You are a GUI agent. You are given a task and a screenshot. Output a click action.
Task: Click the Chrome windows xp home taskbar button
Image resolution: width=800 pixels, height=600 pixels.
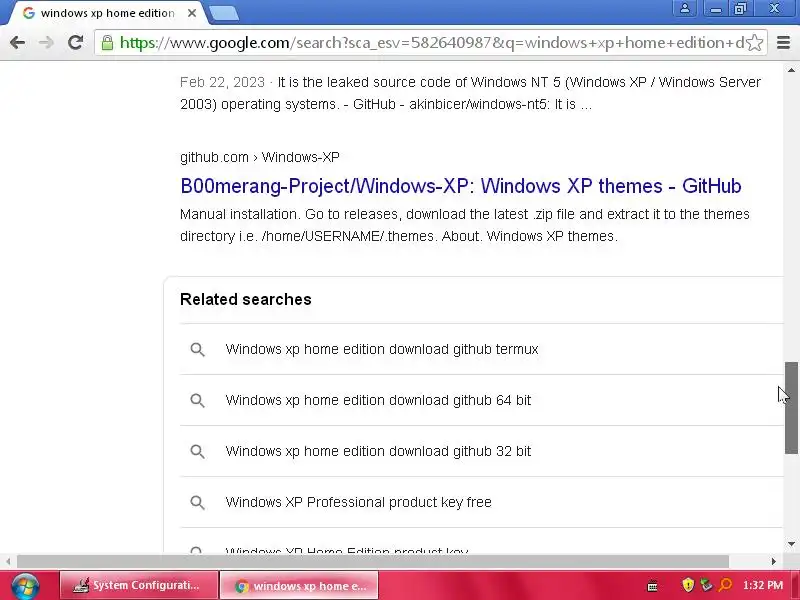[300, 586]
